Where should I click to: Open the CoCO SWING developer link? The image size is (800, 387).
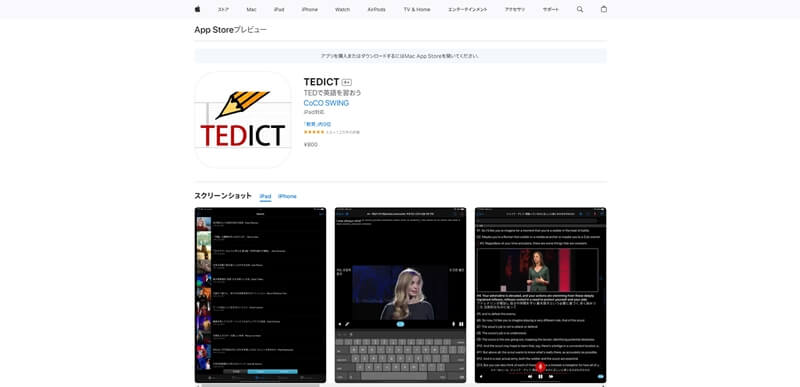pyautogui.click(x=326, y=103)
